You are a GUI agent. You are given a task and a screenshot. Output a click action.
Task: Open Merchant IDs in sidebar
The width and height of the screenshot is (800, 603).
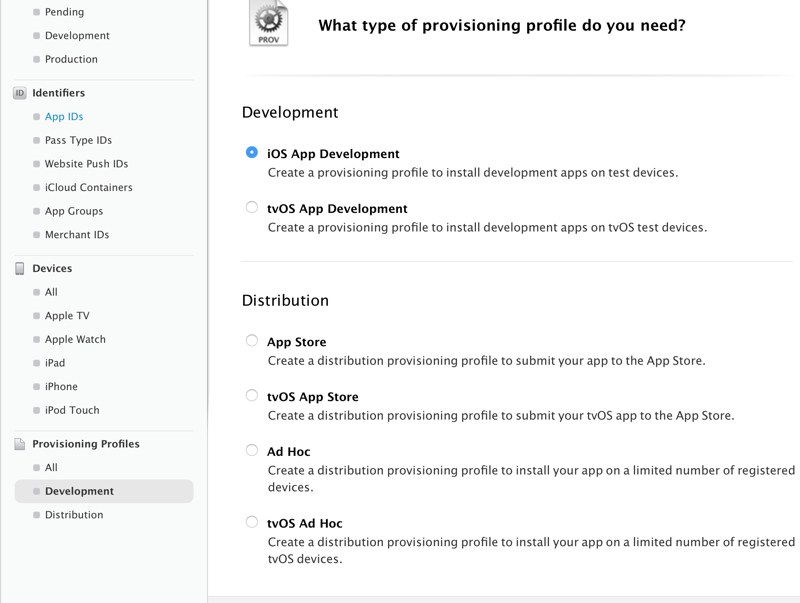tap(77, 235)
